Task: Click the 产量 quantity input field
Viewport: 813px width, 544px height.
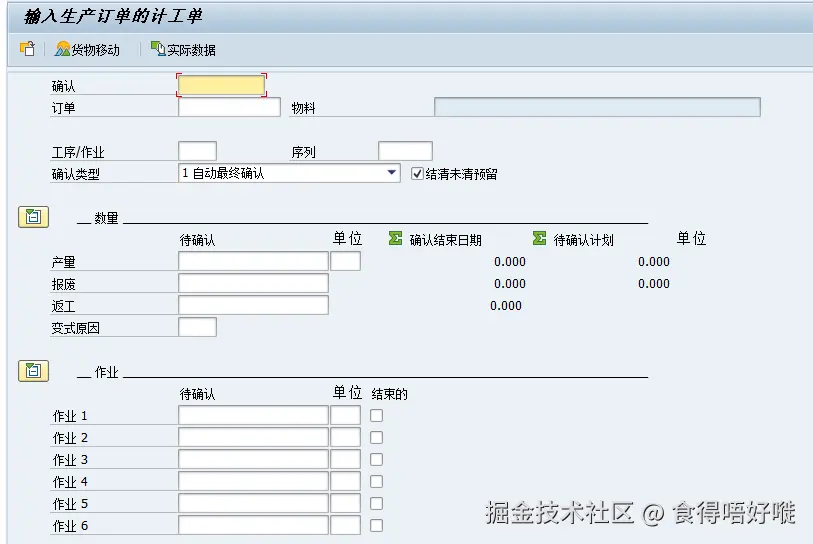Action: 254,261
